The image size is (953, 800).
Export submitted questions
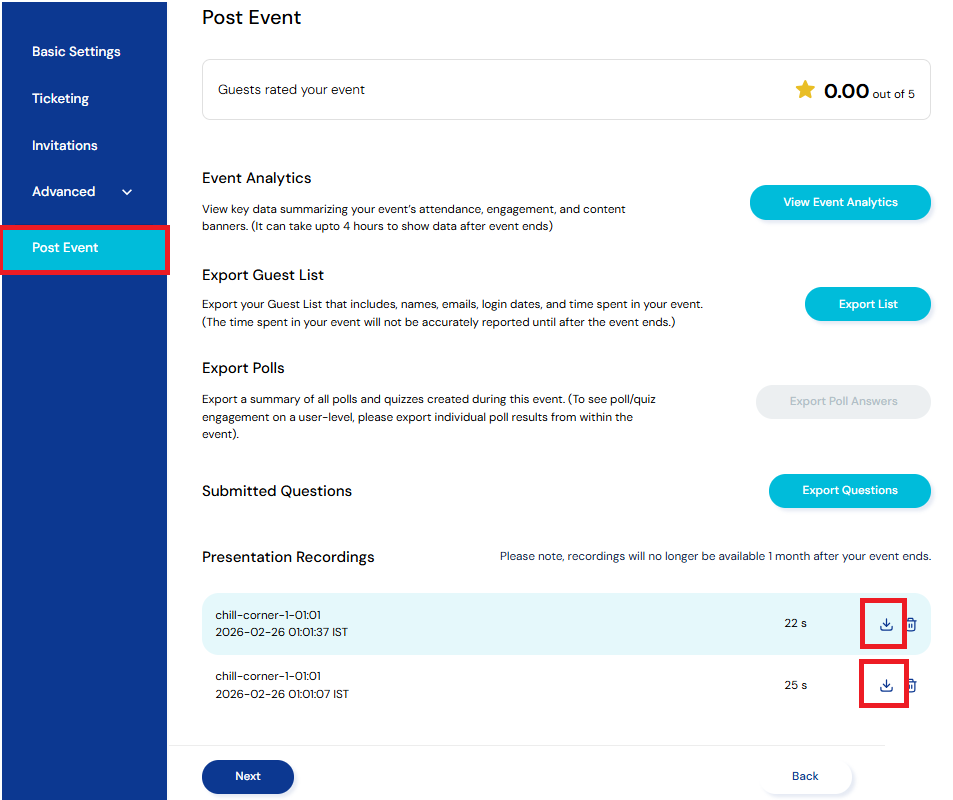click(x=849, y=490)
